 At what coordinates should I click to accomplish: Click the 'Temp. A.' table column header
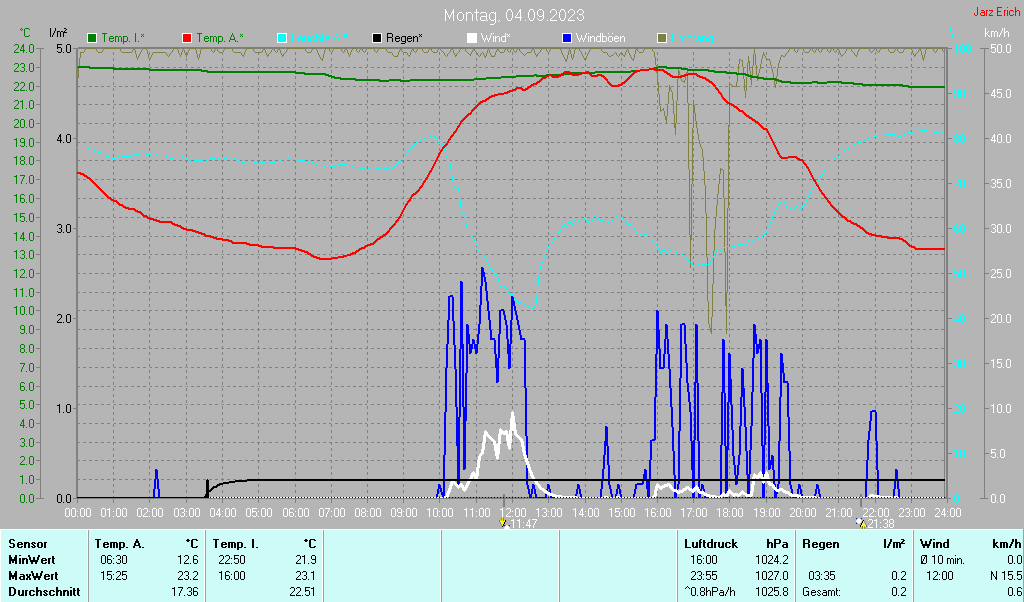[x=120, y=544]
